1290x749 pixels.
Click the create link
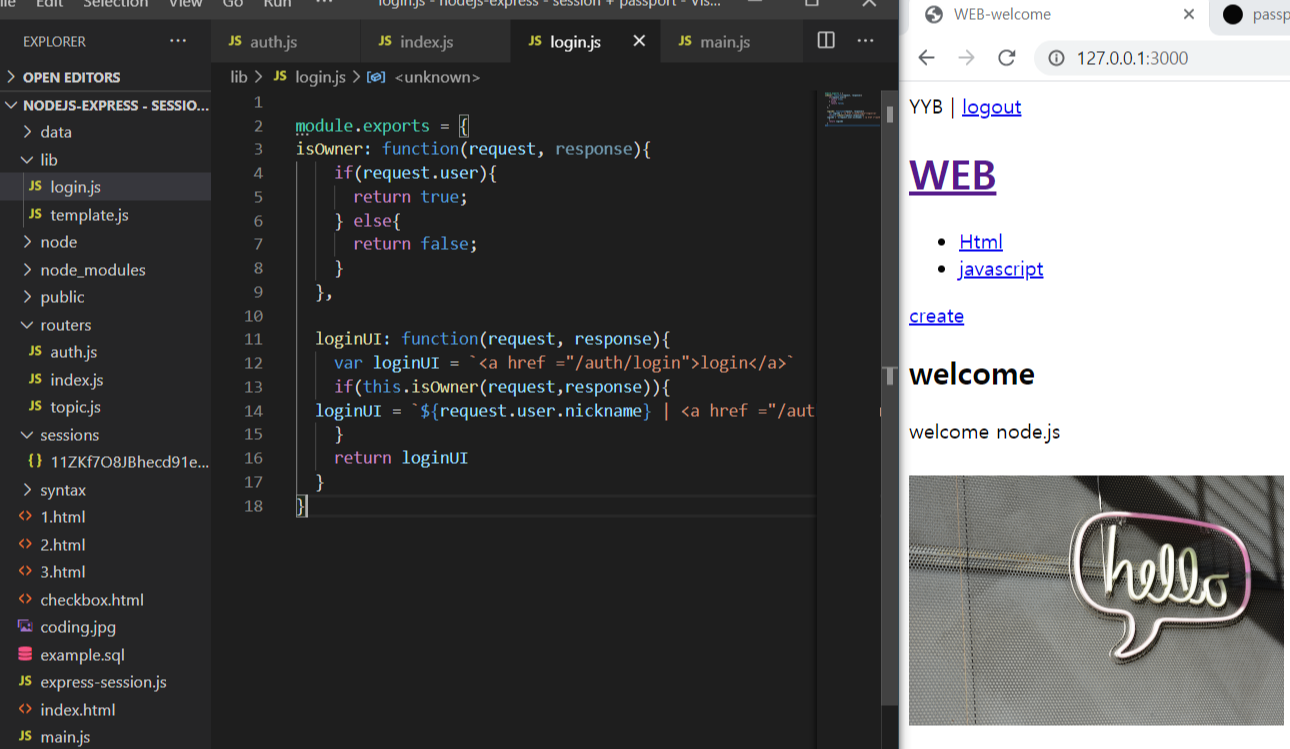(936, 316)
